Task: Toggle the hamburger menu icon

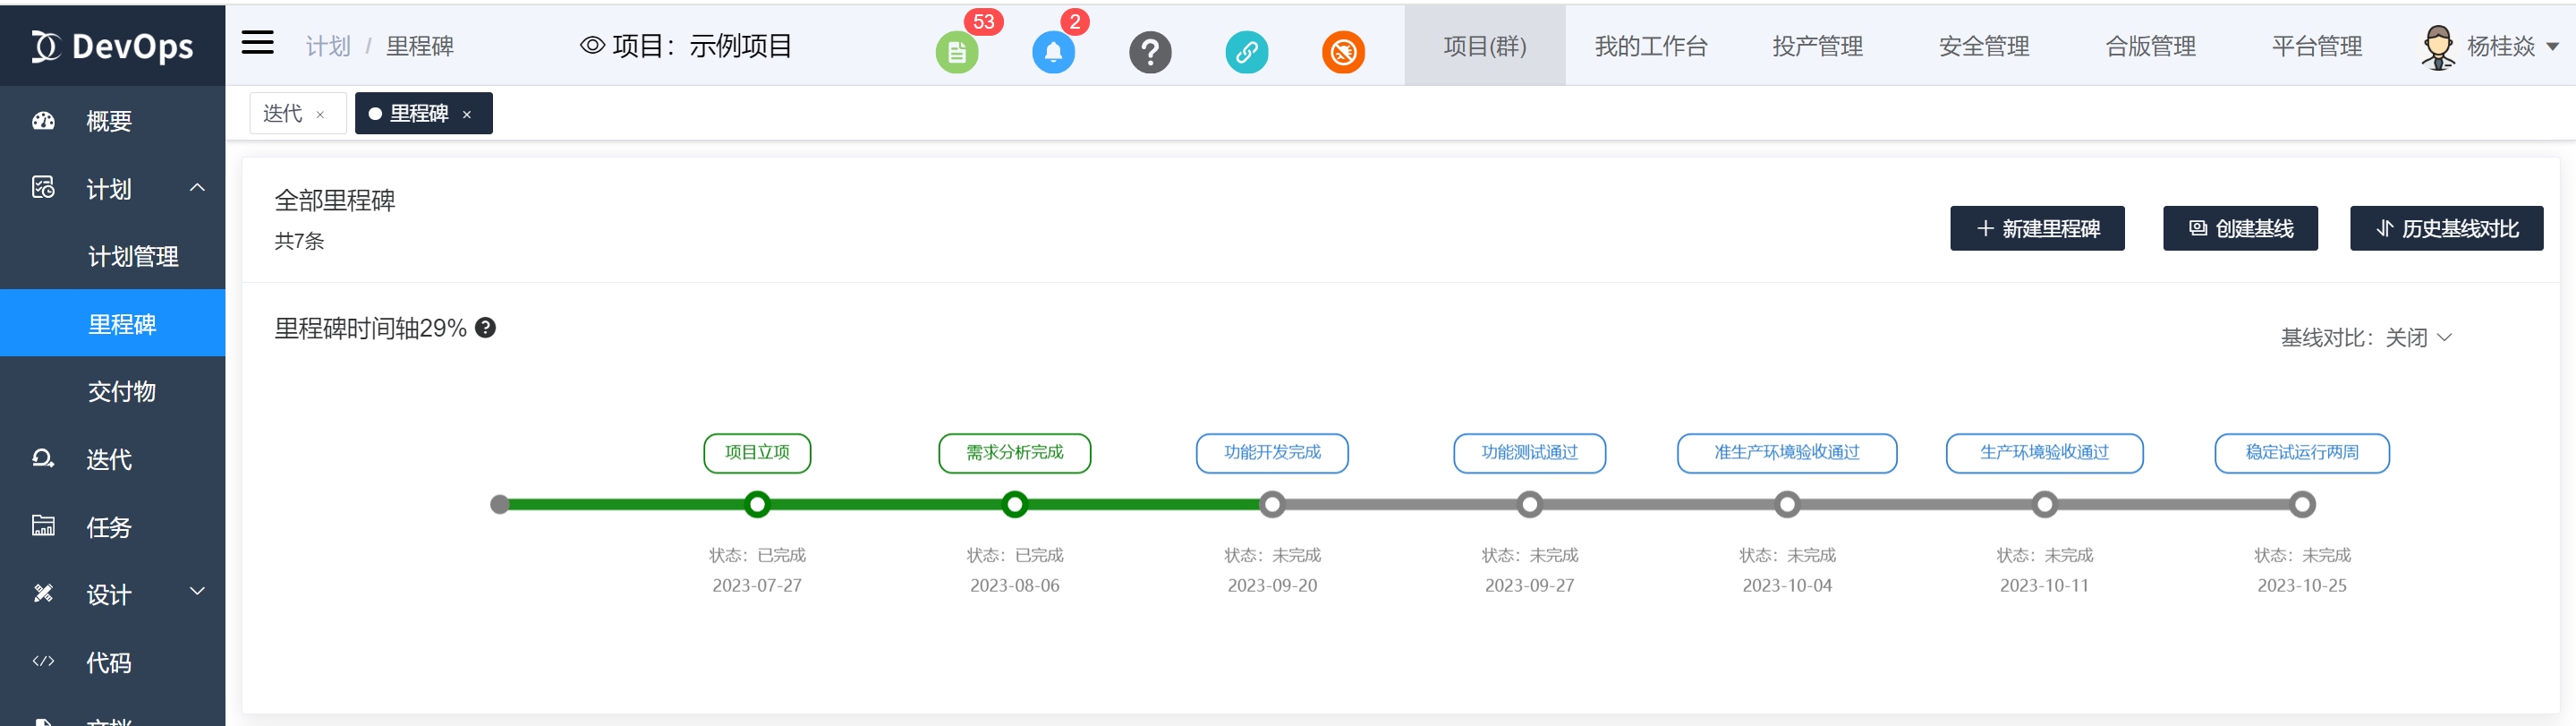Action: click(x=257, y=43)
